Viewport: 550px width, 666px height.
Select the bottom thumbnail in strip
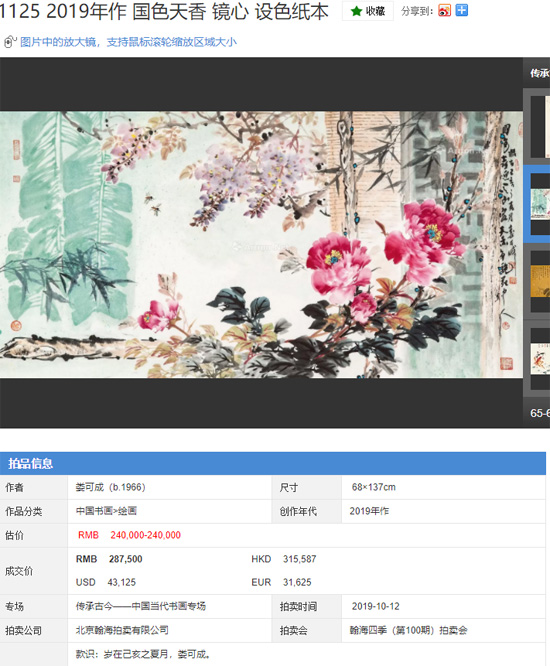tap(540, 358)
